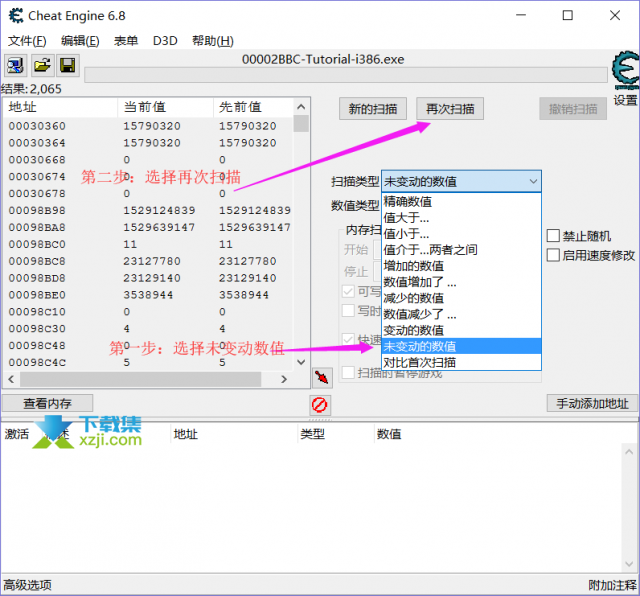This screenshot has width=640, height=596.
Task: Click results list scroll left arrow
Action: [x=11, y=379]
